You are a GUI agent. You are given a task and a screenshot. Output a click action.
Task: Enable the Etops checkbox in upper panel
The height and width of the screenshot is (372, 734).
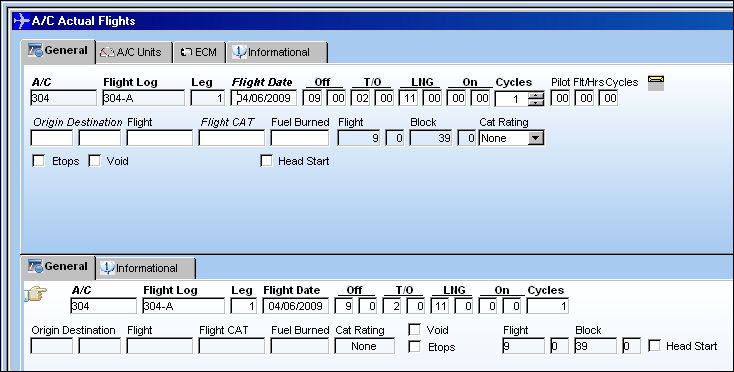38,161
